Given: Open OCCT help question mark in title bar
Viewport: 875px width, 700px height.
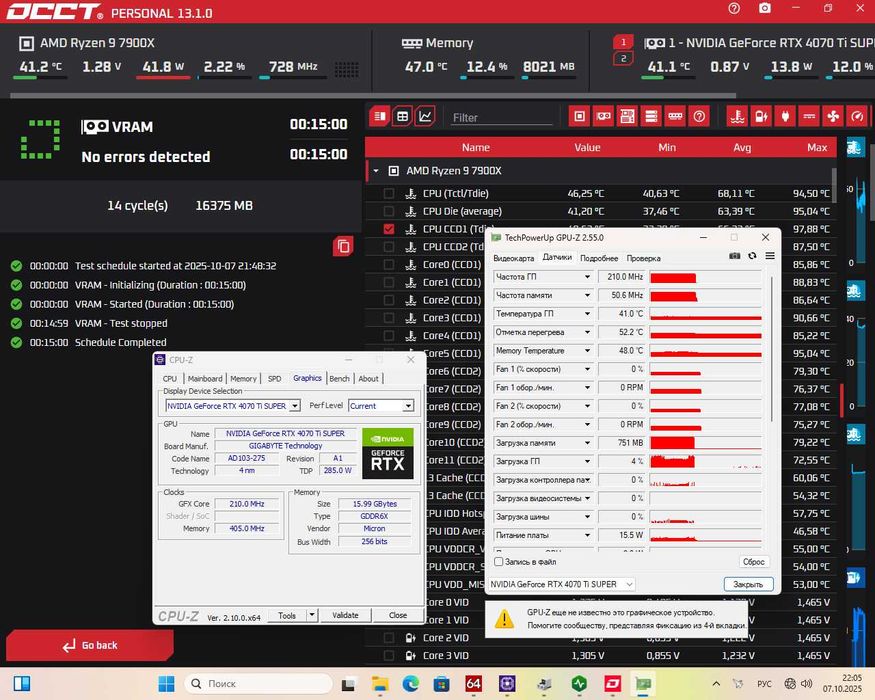Looking at the screenshot, I should tap(734, 8).
